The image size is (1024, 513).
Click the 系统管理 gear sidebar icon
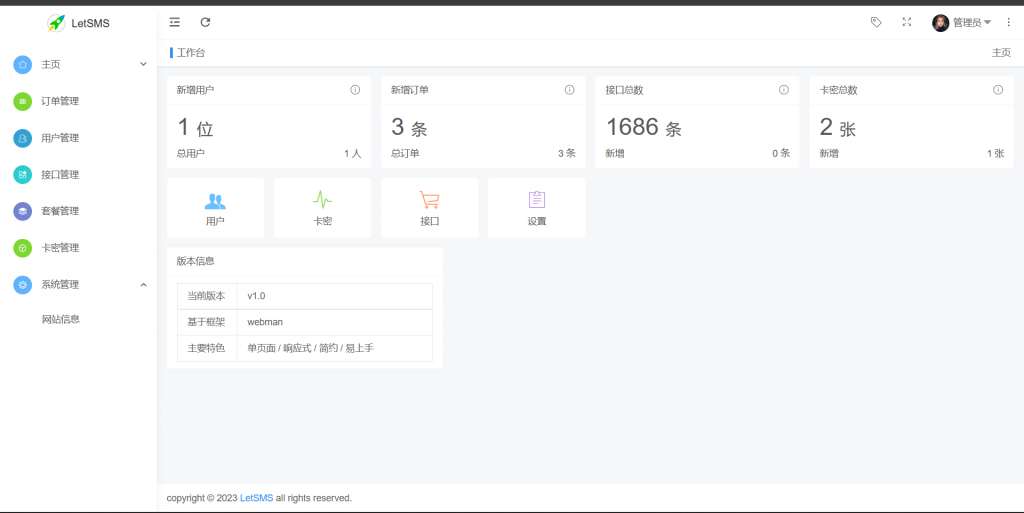[x=22, y=285]
